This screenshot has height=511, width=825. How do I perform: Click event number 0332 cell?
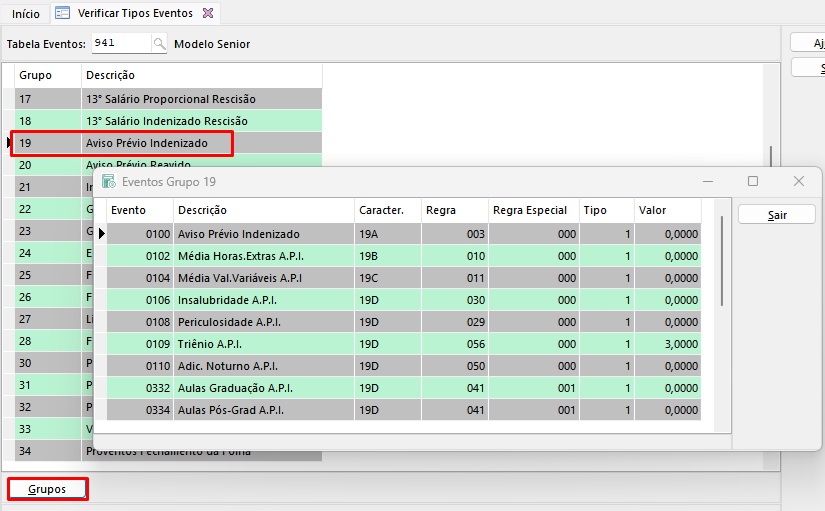coord(140,388)
